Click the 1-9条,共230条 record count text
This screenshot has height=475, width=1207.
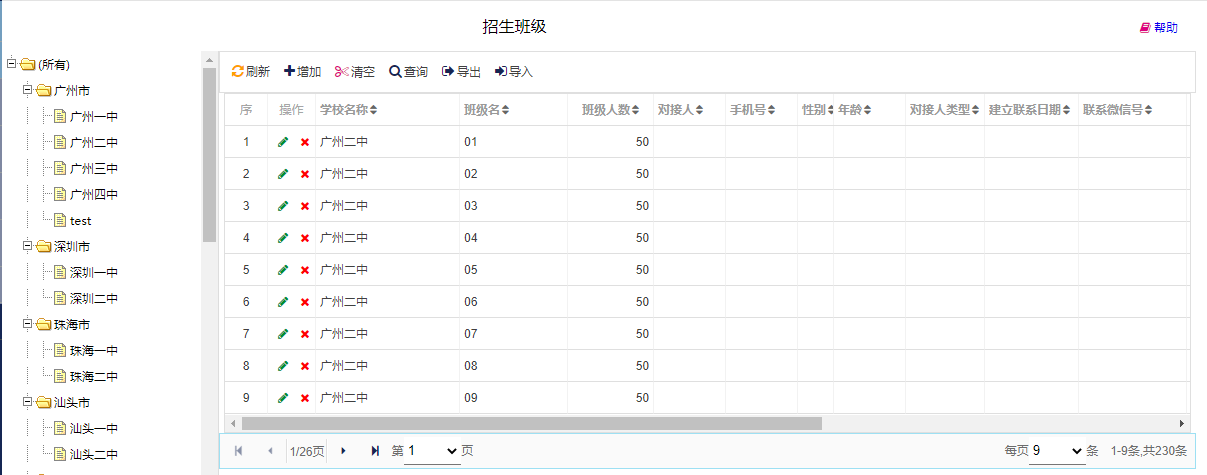1148,451
